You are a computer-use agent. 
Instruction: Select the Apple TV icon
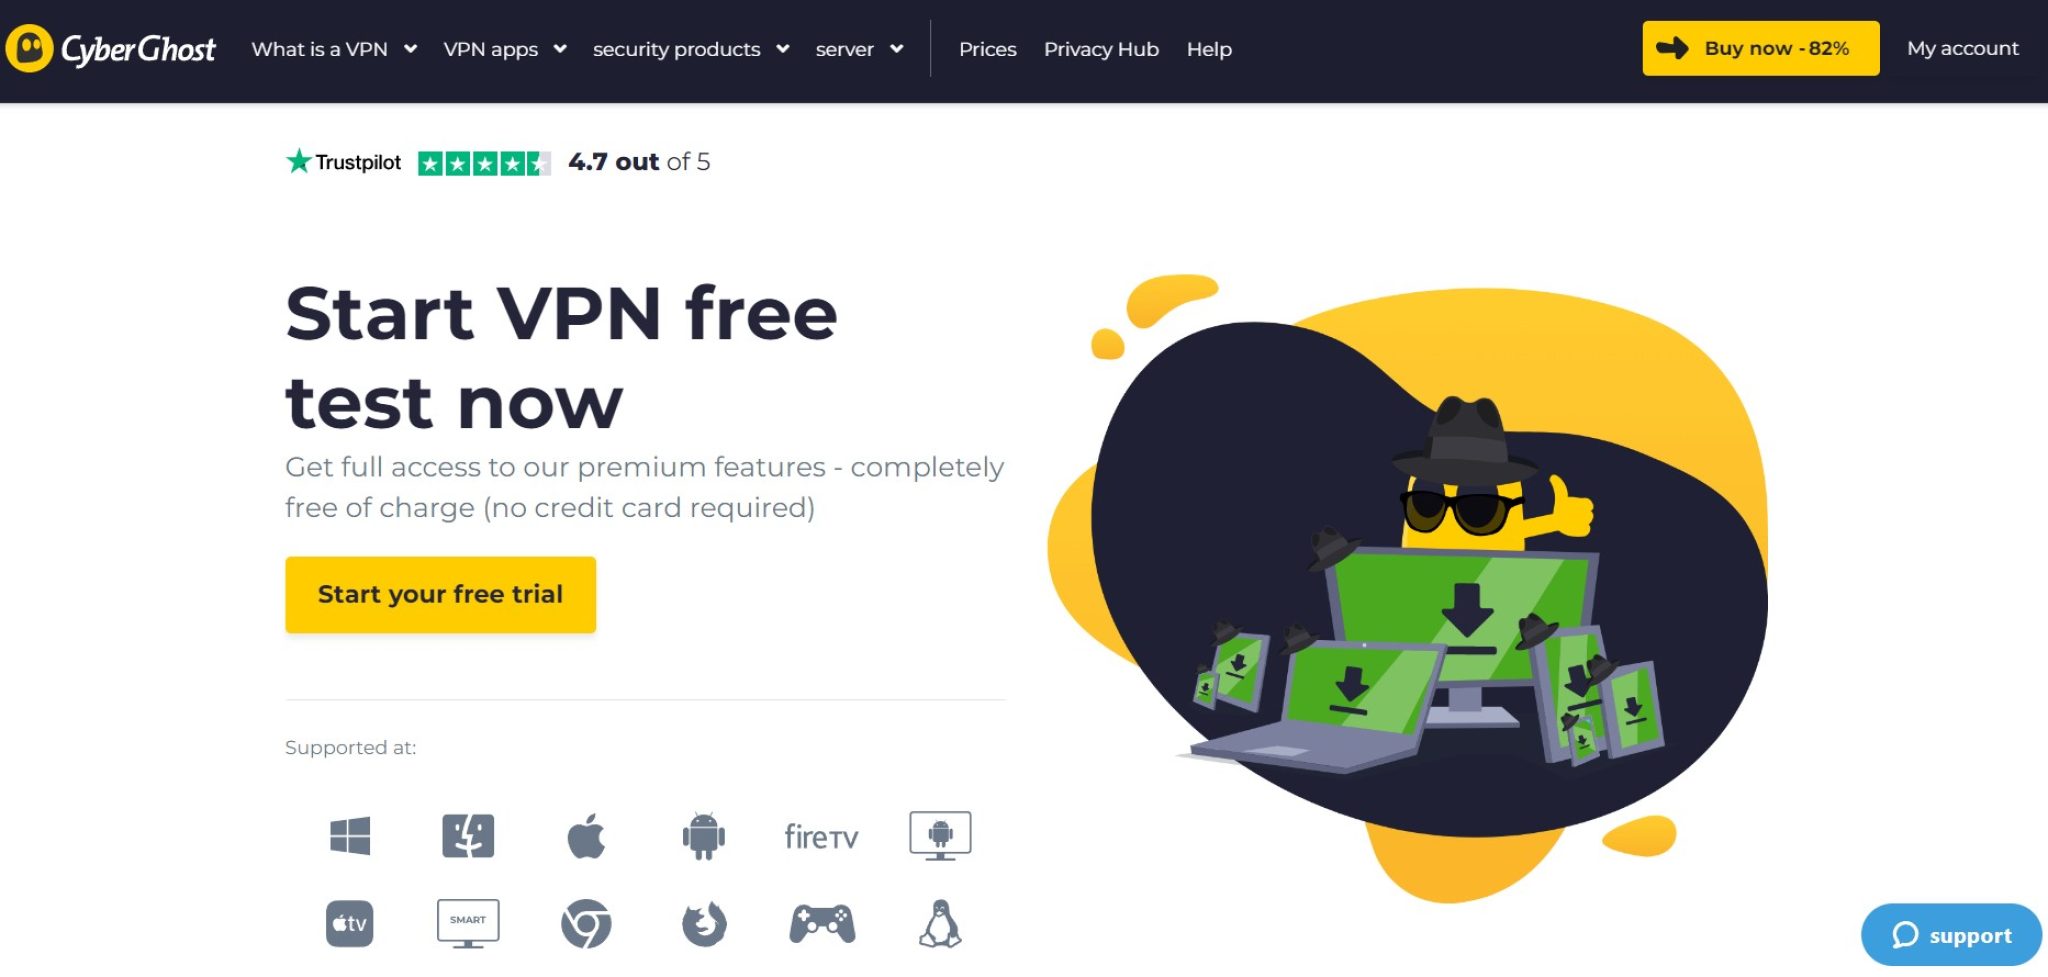click(350, 924)
